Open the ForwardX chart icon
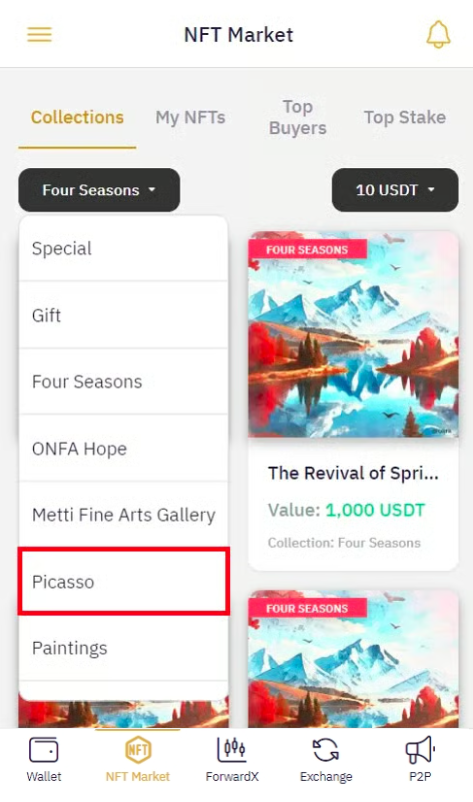Viewport: 473px width, 802px height. 232,749
